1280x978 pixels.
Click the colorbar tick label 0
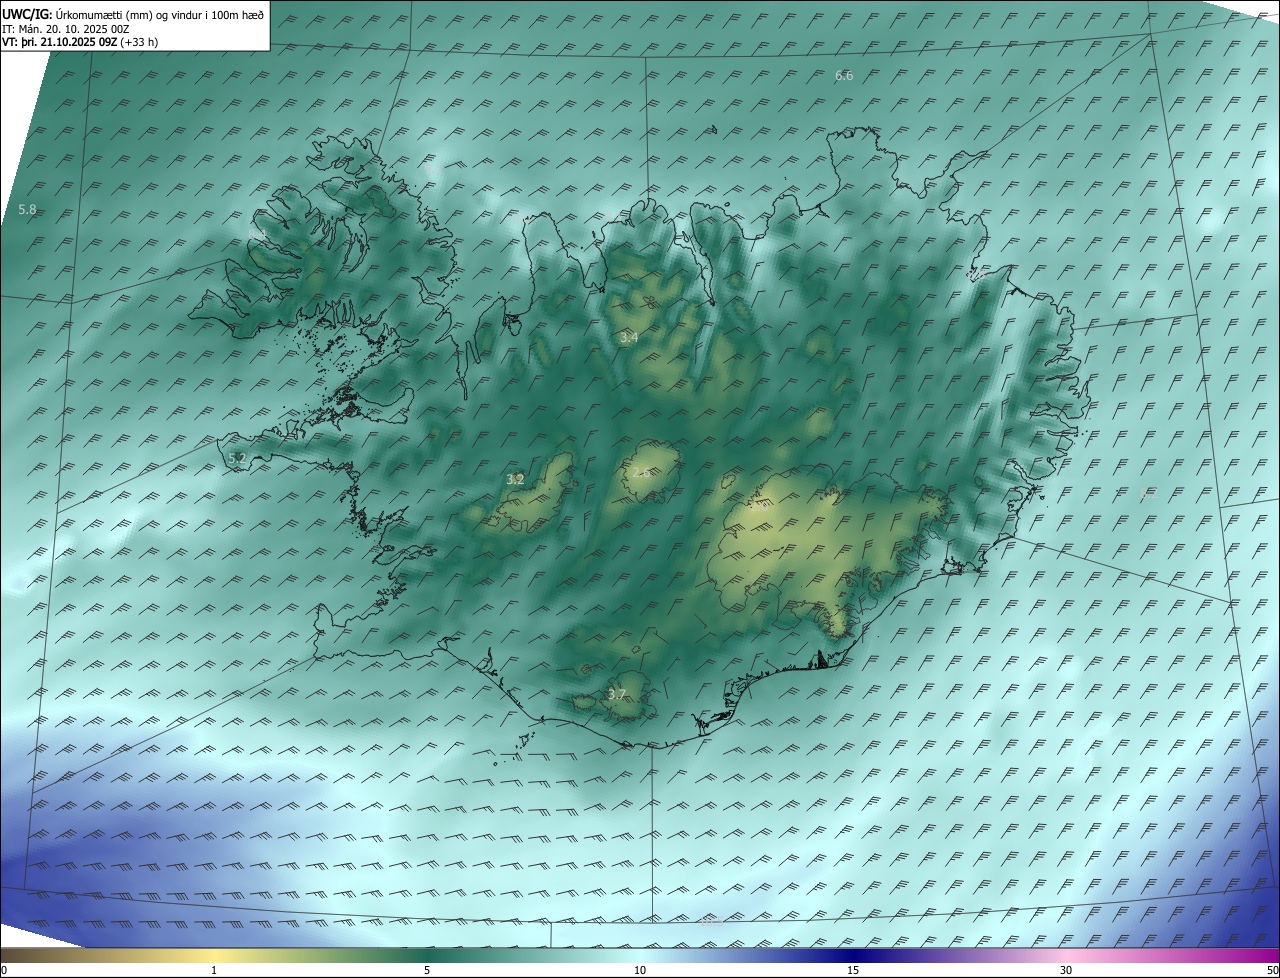point(4,970)
